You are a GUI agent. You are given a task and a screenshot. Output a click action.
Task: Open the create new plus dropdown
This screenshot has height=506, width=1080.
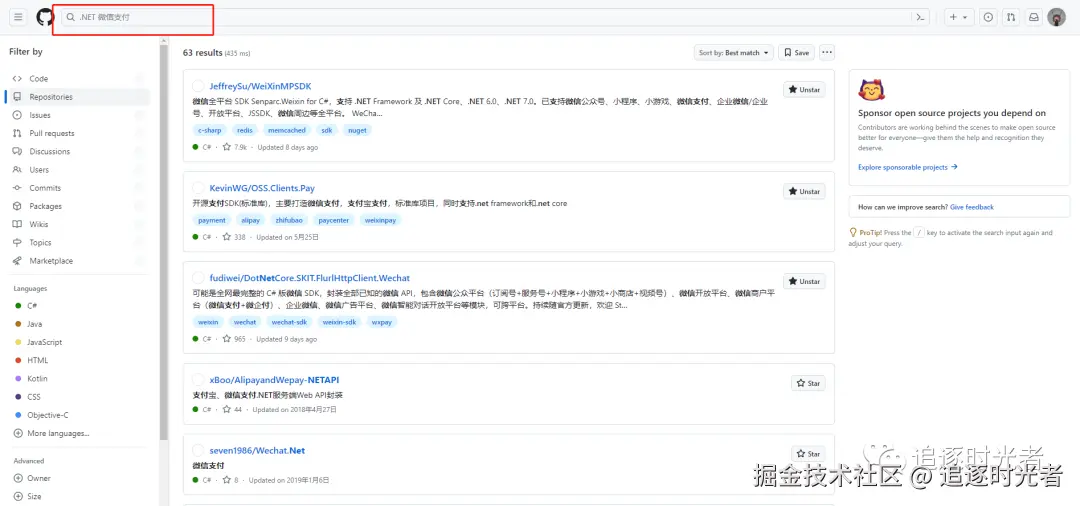(958, 17)
